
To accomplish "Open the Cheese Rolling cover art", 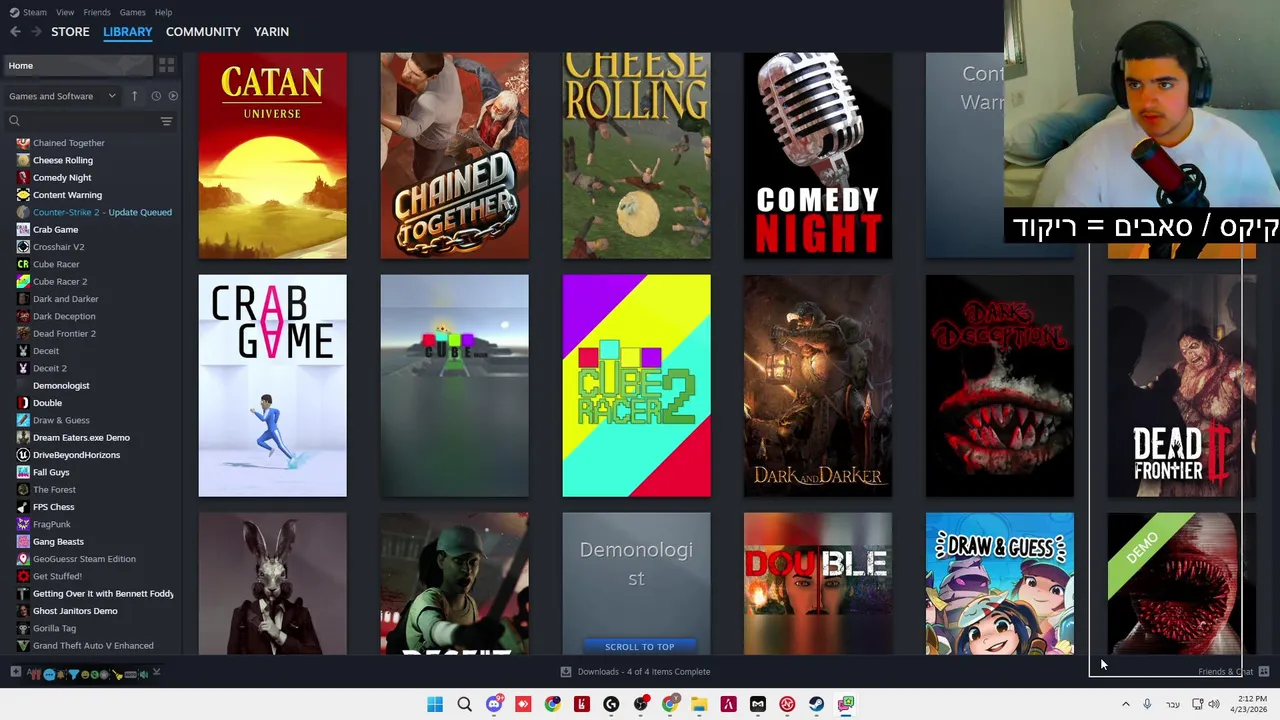I will (x=636, y=156).
